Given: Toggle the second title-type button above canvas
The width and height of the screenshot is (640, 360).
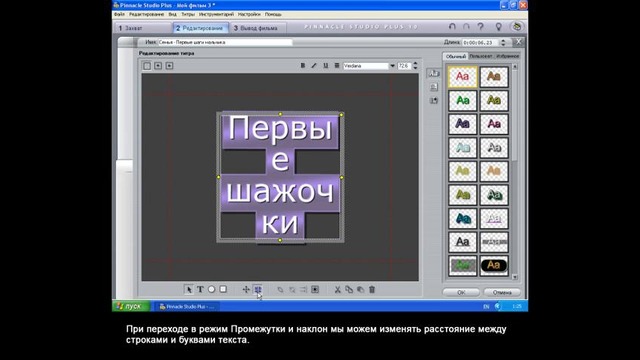Looking at the screenshot, I should pos(158,66).
